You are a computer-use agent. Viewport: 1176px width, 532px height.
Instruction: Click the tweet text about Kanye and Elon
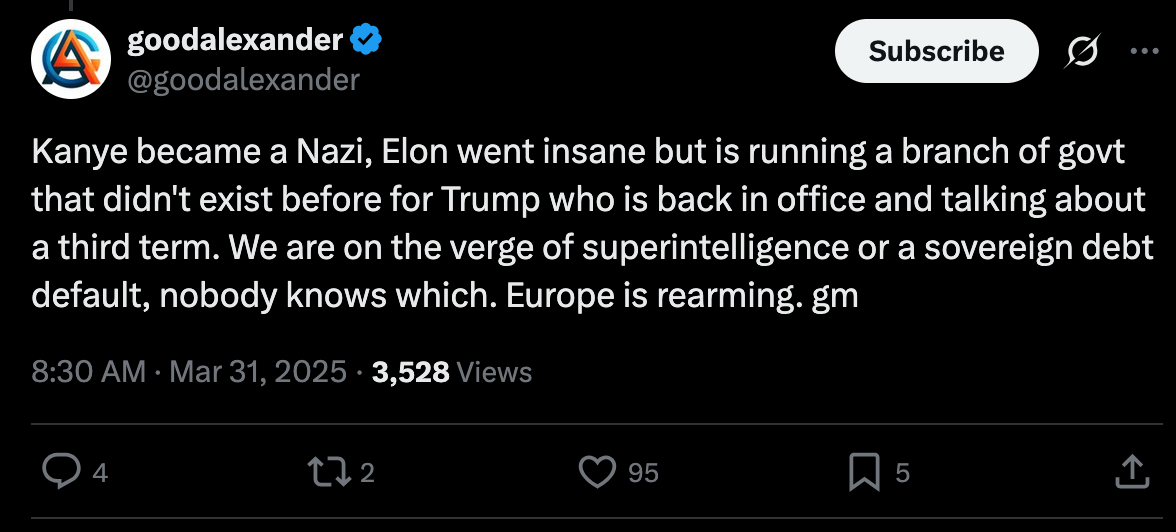580,225
